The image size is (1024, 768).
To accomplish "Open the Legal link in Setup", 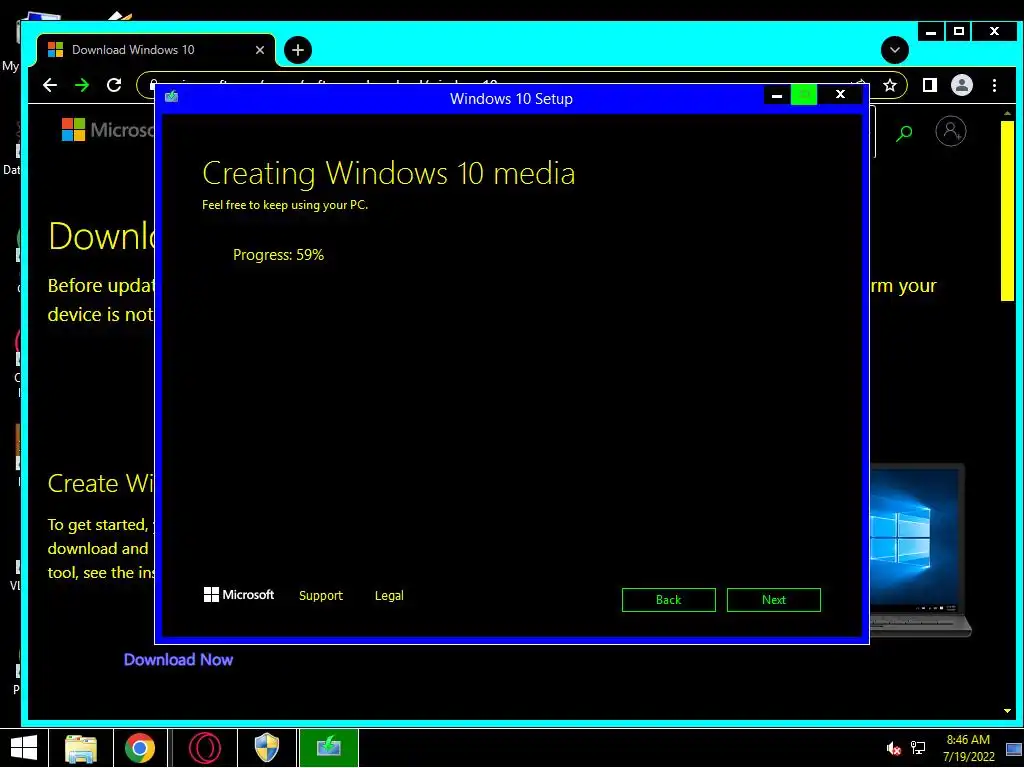I will (x=389, y=596).
